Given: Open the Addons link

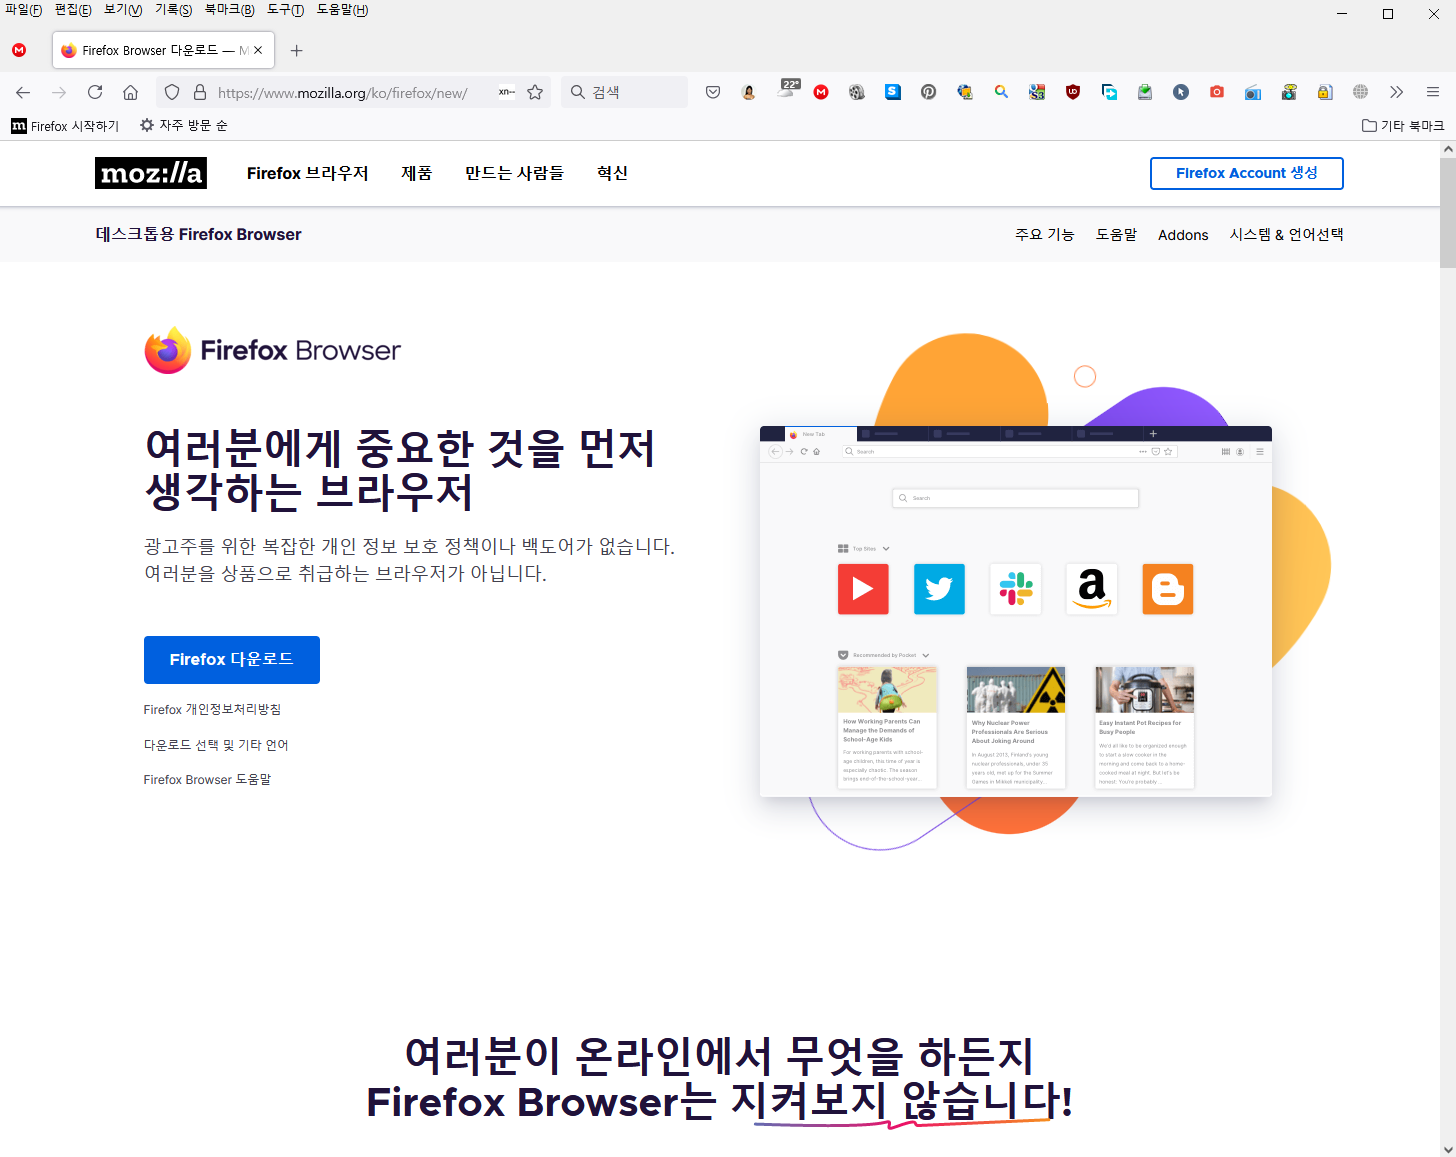Looking at the screenshot, I should [1183, 235].
